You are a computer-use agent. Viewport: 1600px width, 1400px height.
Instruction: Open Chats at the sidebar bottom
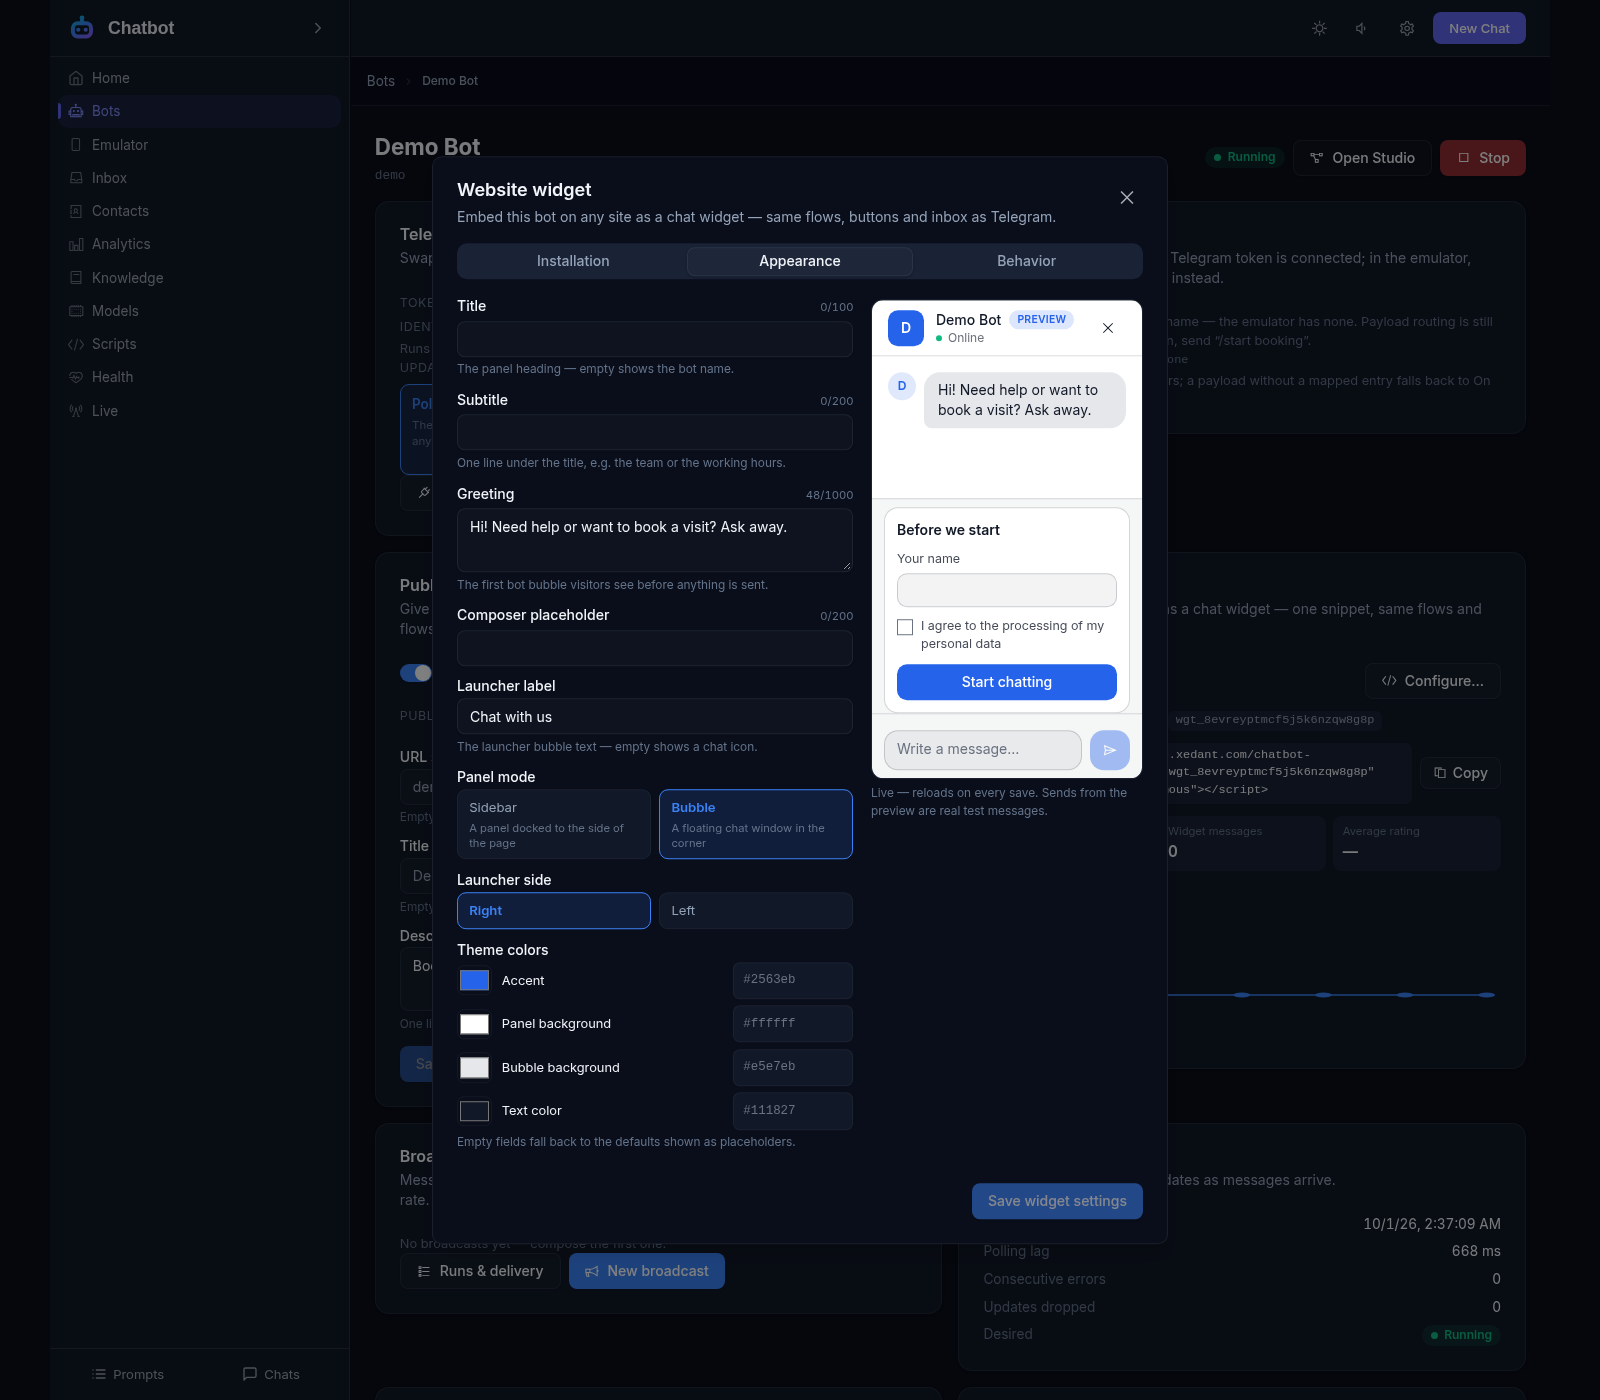271,1375
